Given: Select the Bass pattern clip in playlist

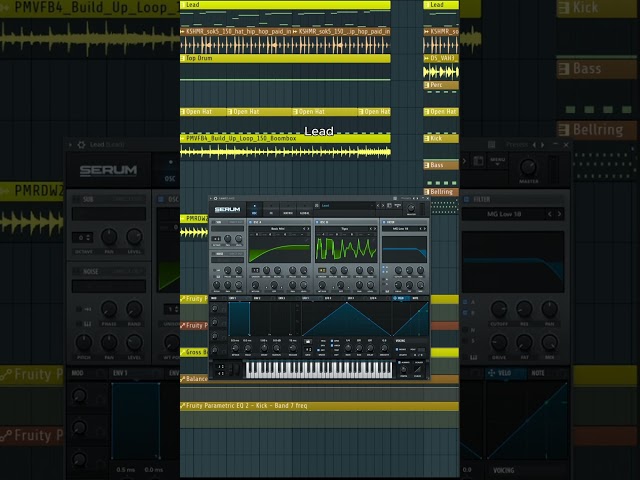Looking at the screenshot, I should pos(441,165).
